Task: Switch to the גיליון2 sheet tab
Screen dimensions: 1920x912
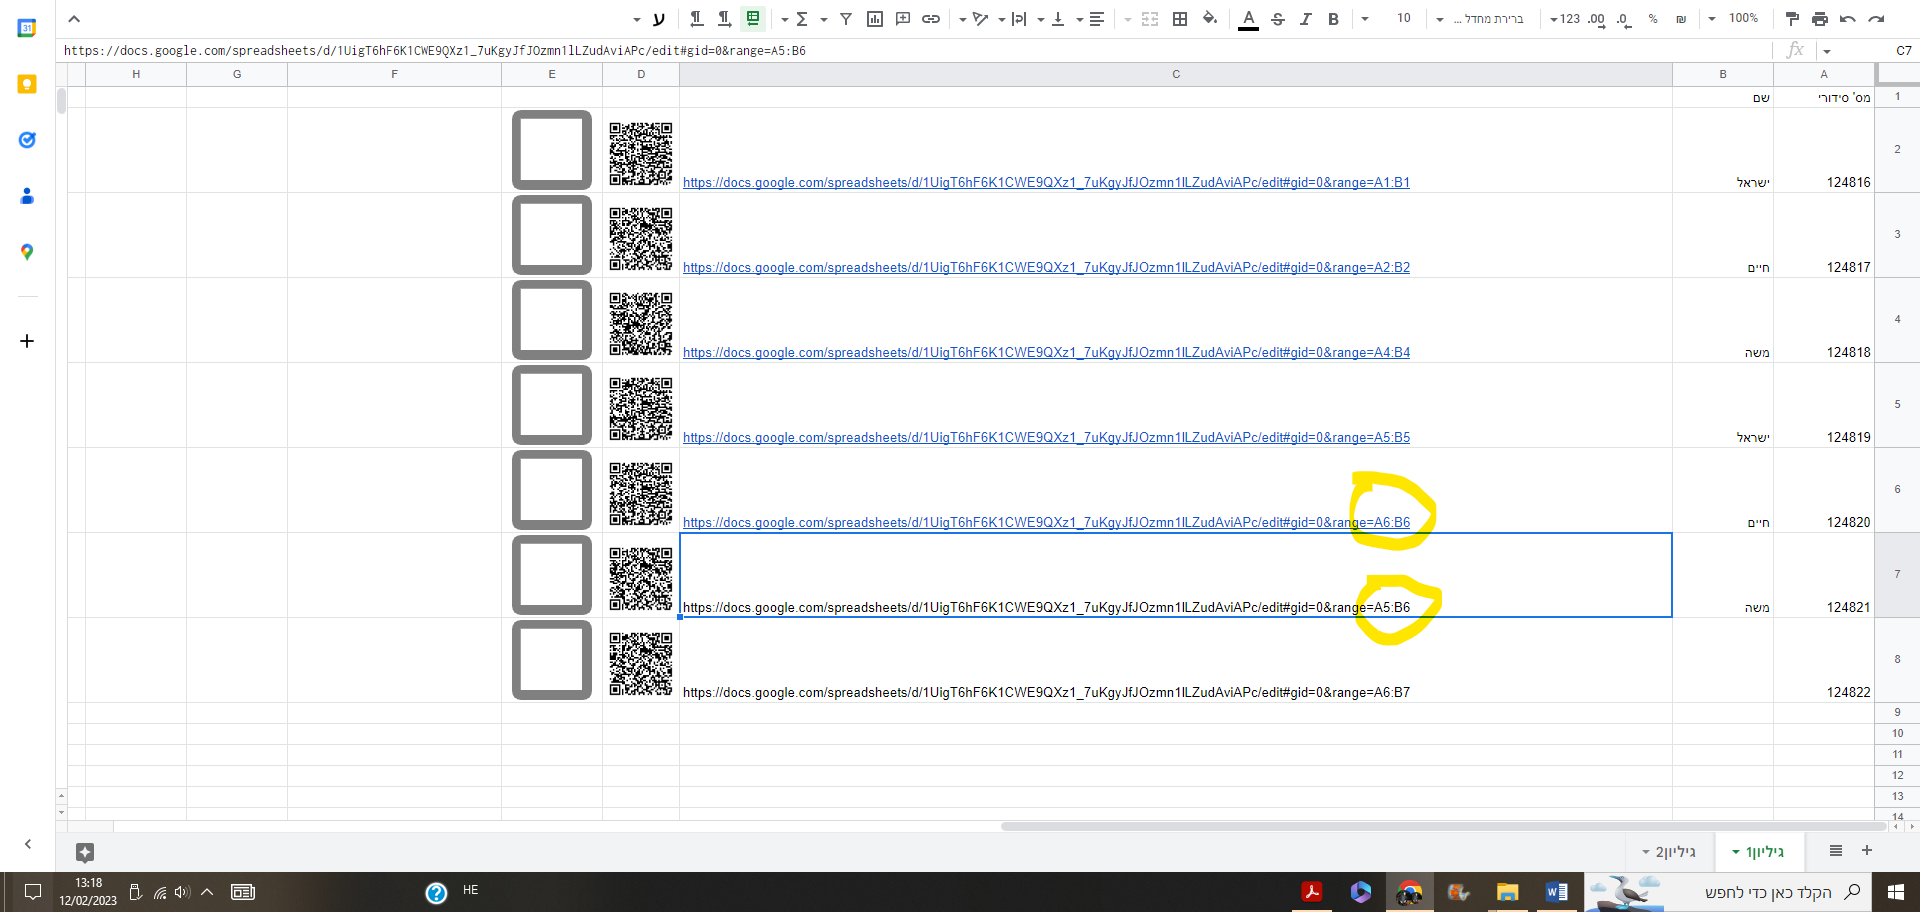Action: coord(1669,852)
